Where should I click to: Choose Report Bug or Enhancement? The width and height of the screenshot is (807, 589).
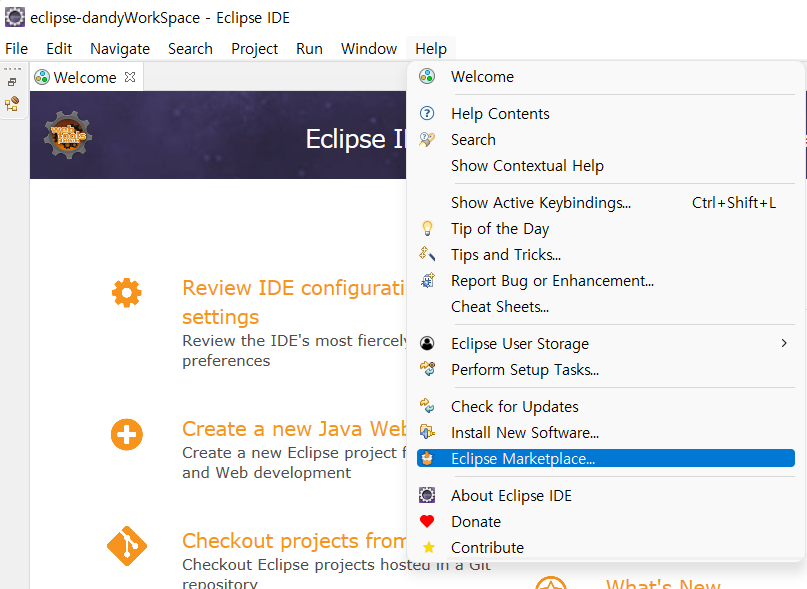[x=606, y=281]
